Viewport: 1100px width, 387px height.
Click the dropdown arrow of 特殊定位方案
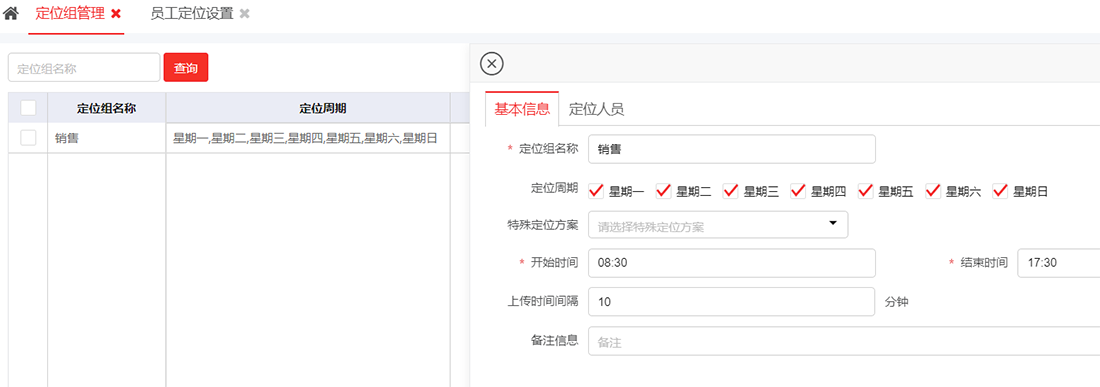[x=833, y=224]
